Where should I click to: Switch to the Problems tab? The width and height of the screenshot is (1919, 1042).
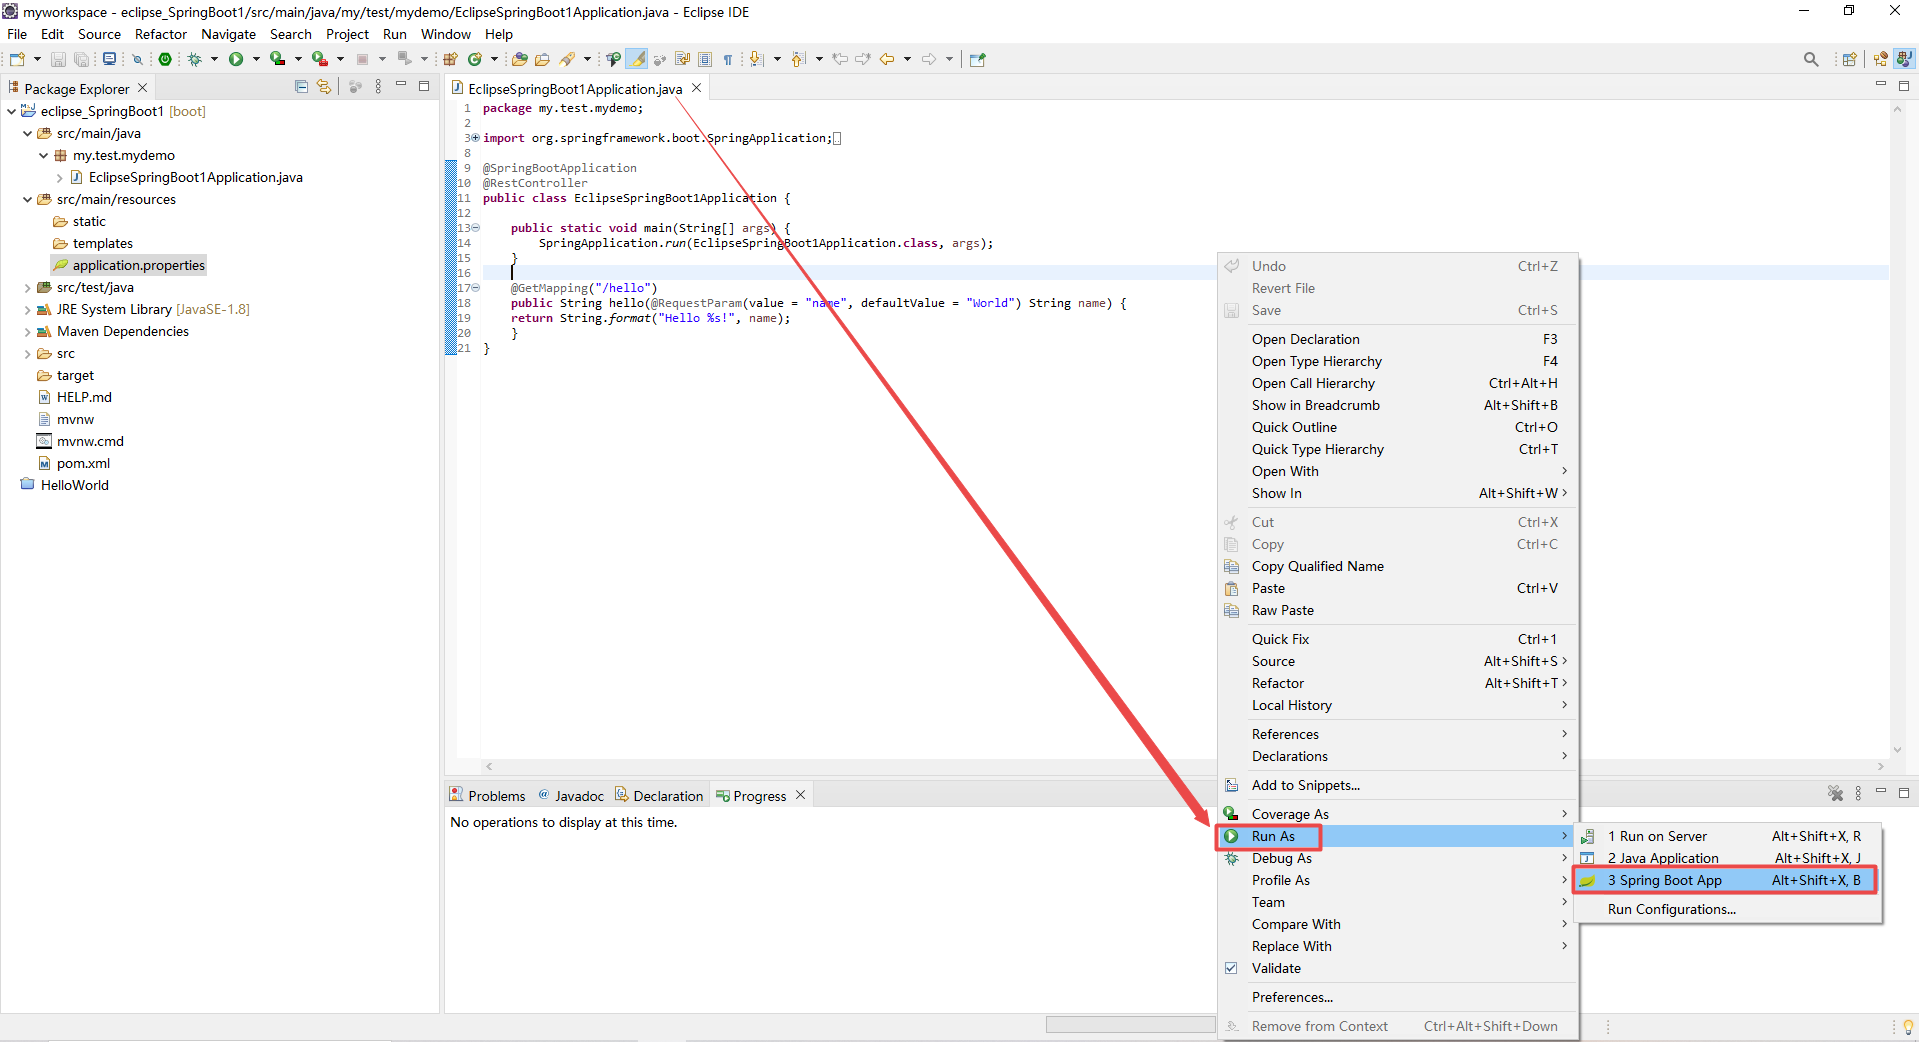(x=487, y=796)
